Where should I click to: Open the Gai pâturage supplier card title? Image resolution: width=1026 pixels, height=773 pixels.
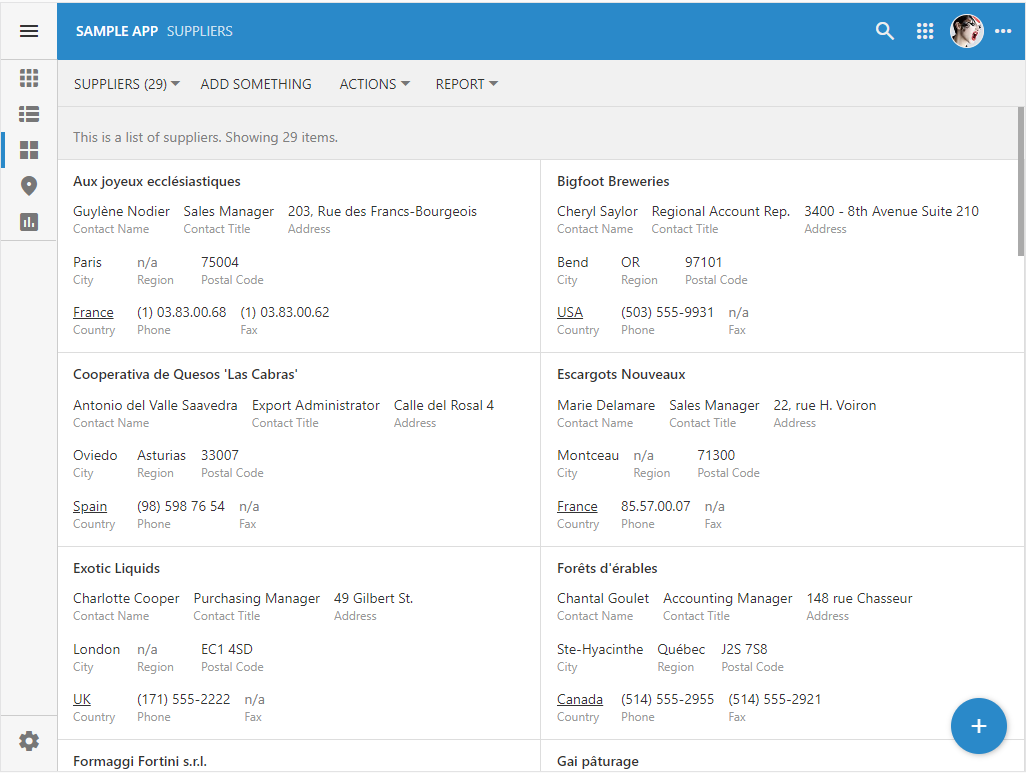coord(597,761)
